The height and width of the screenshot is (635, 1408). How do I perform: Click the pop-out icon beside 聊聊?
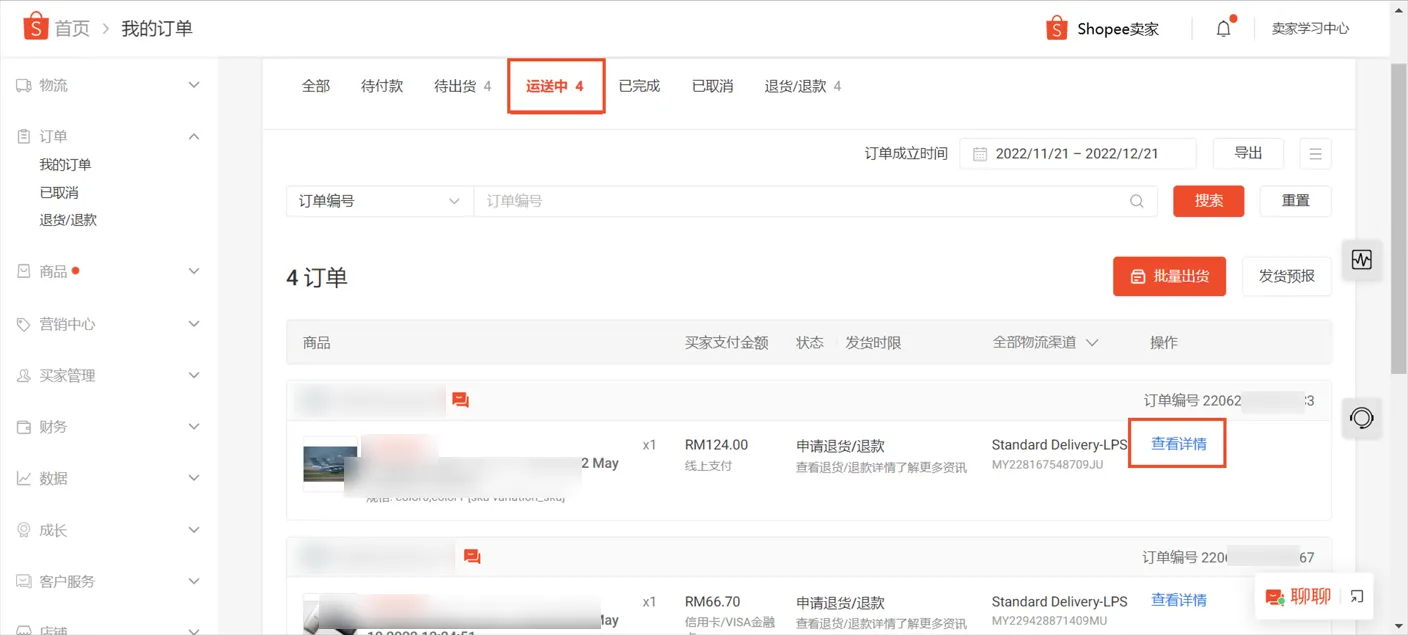tap(1356, 596)
